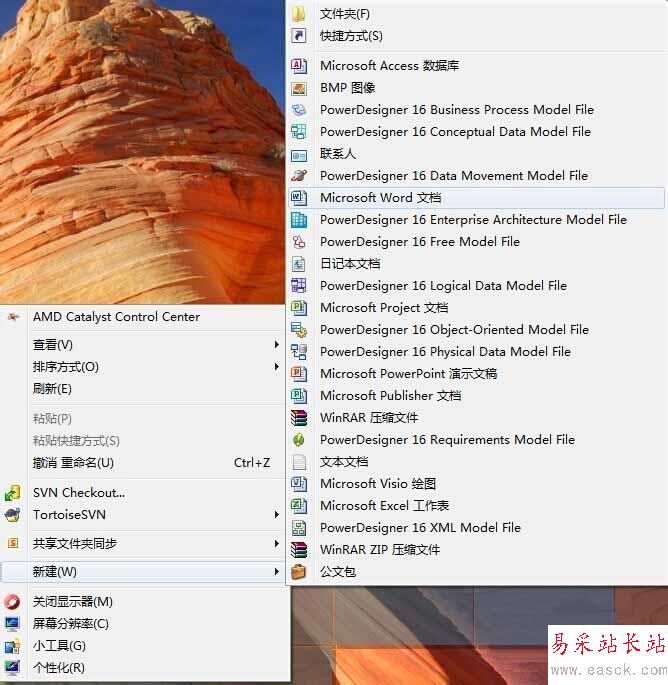Select PowerDesigner 16 XML Model File
Screen dimensions: 668x685
click(477, 528)
